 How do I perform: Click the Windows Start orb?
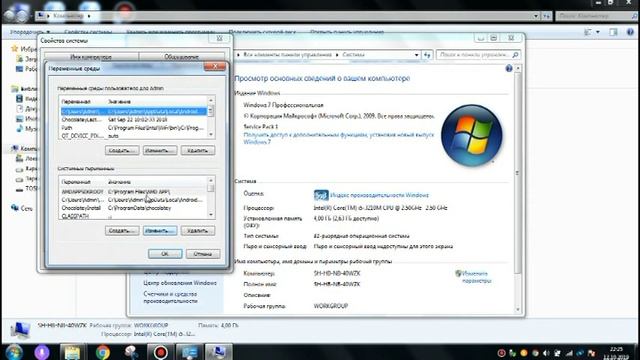13,352
